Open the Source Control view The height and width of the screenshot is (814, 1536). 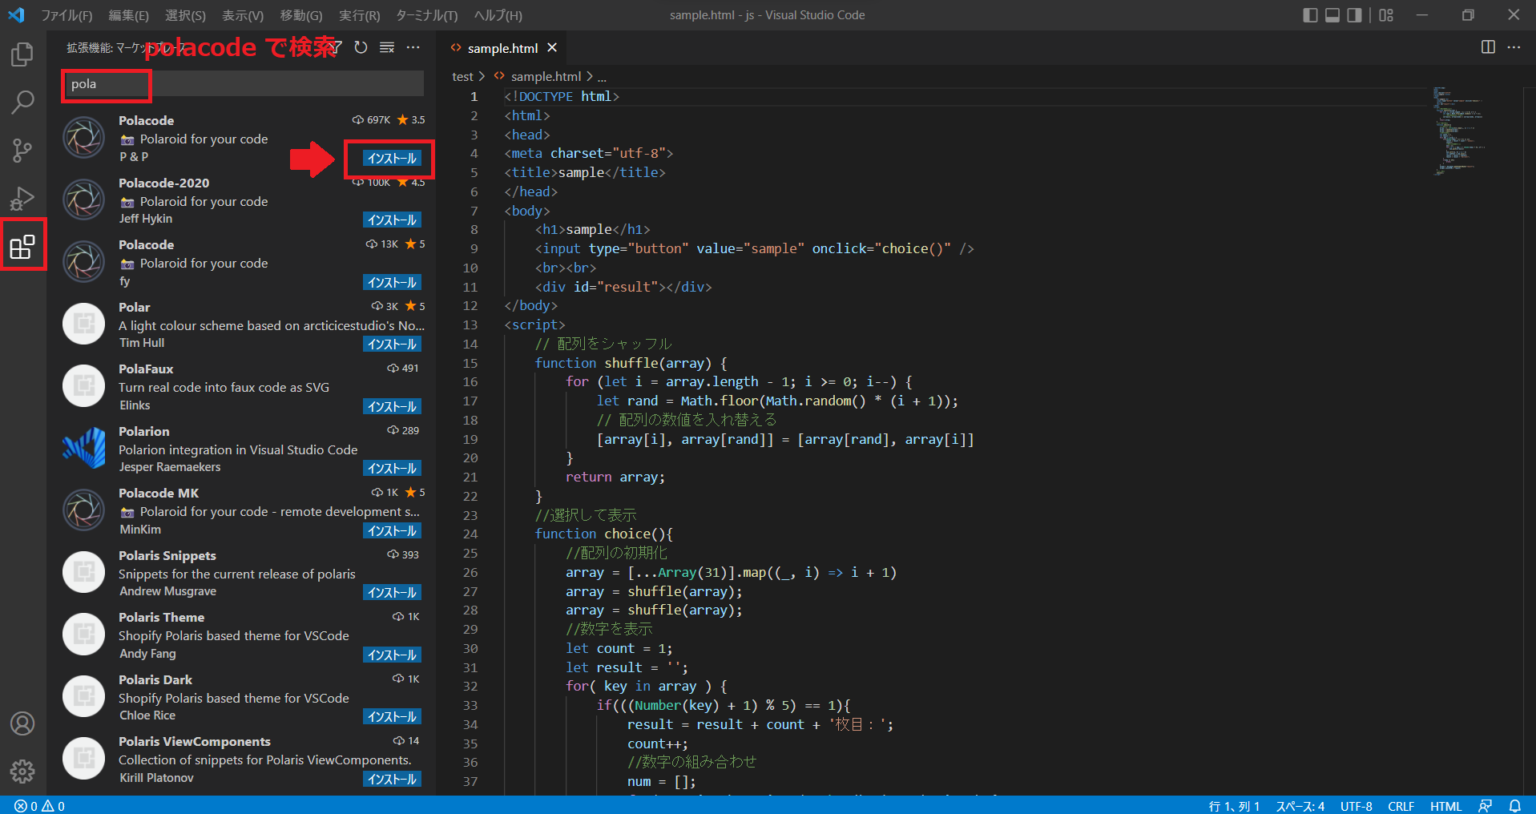point(22,150)
